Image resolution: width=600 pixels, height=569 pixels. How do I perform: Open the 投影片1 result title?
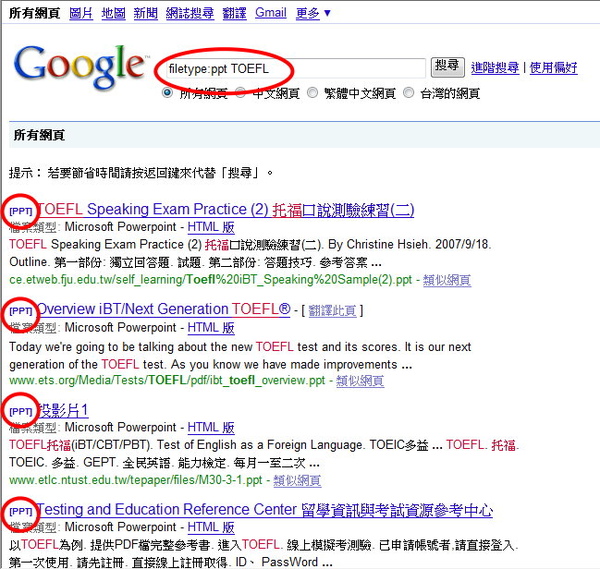(x=64, y=411)
